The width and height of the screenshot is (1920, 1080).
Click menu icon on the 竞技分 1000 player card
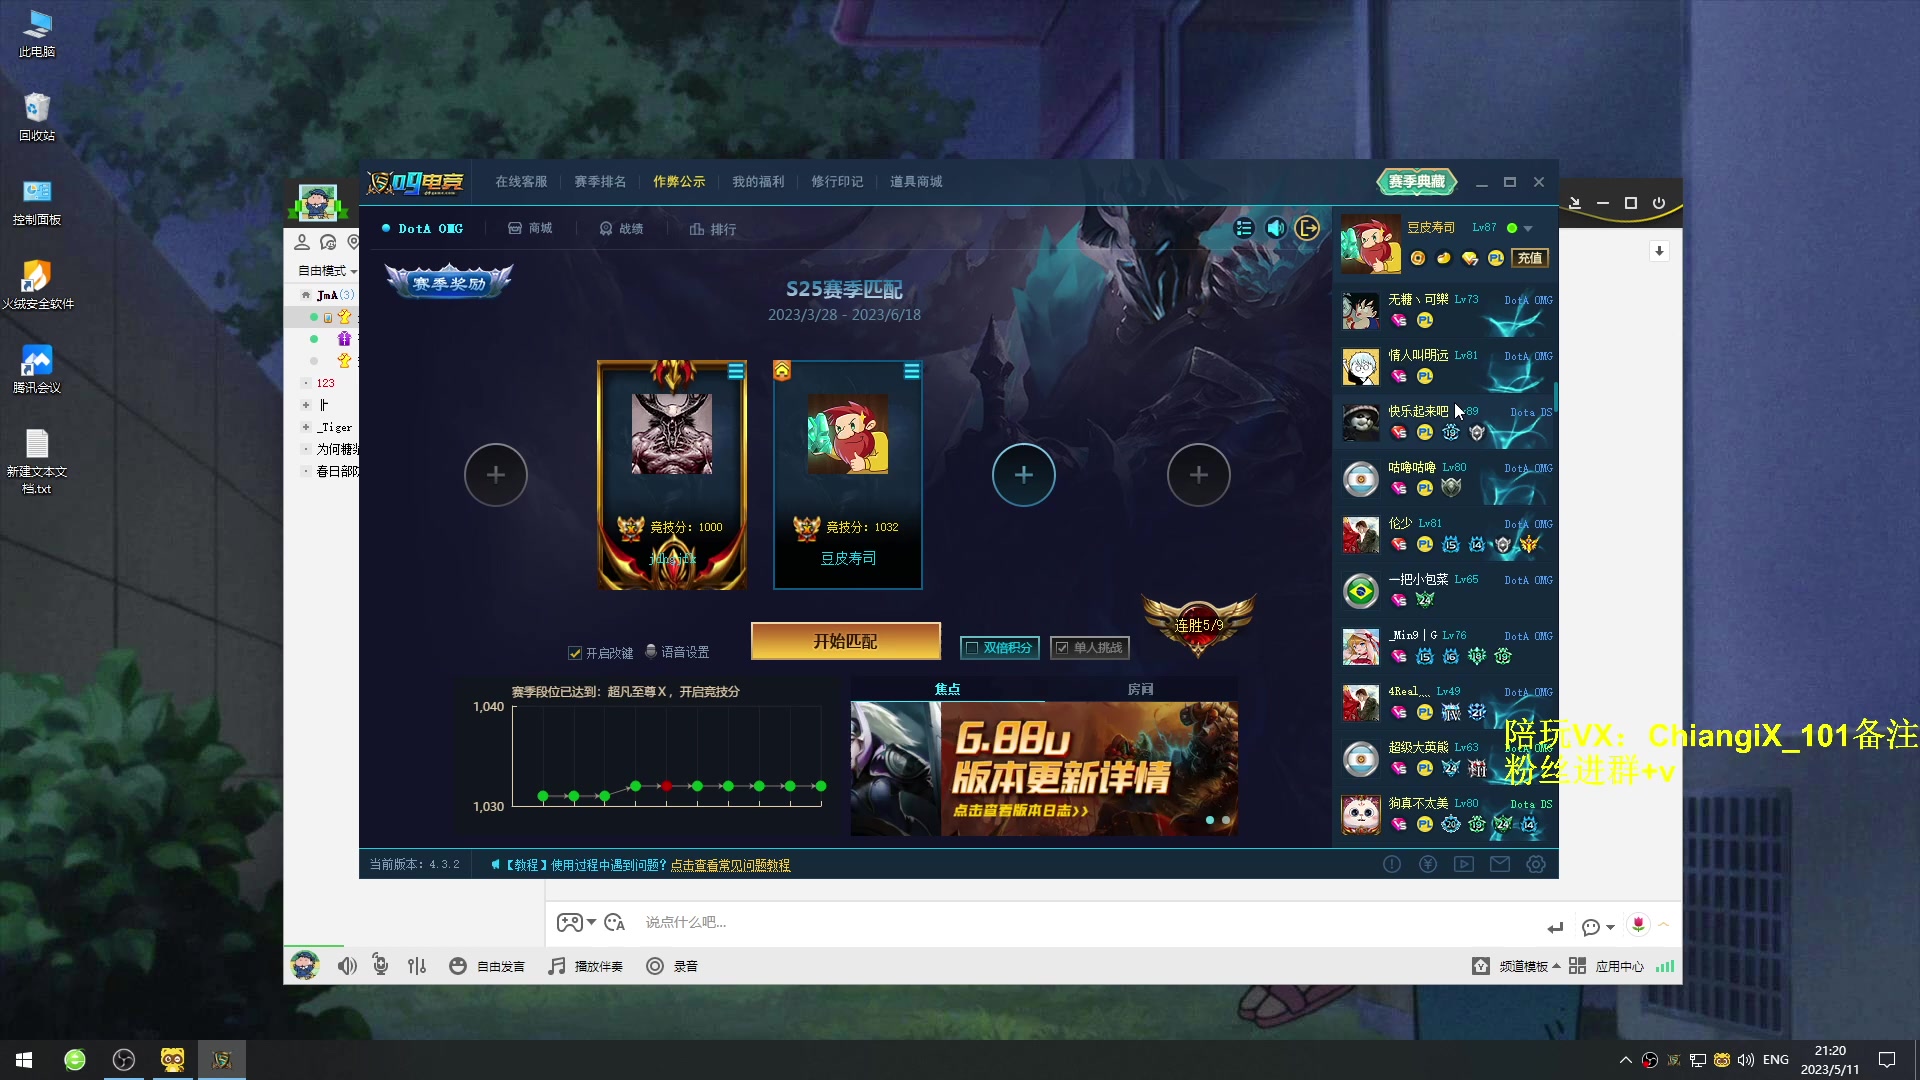(736, 372)
